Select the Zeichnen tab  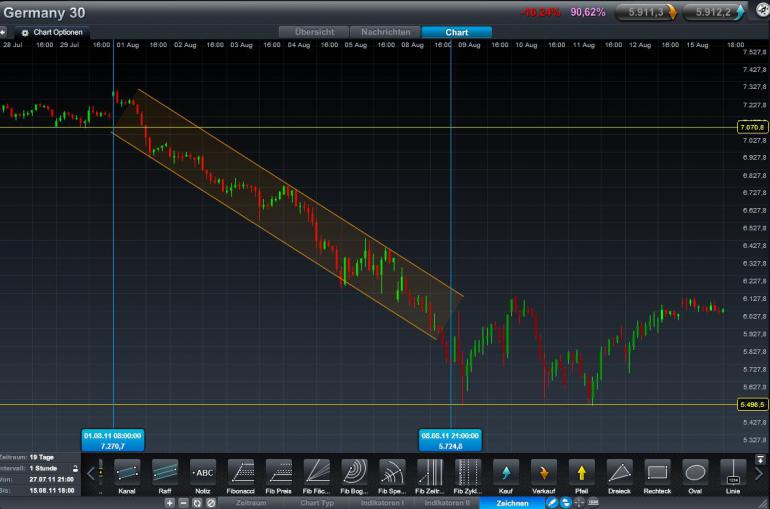click(512, 503)
